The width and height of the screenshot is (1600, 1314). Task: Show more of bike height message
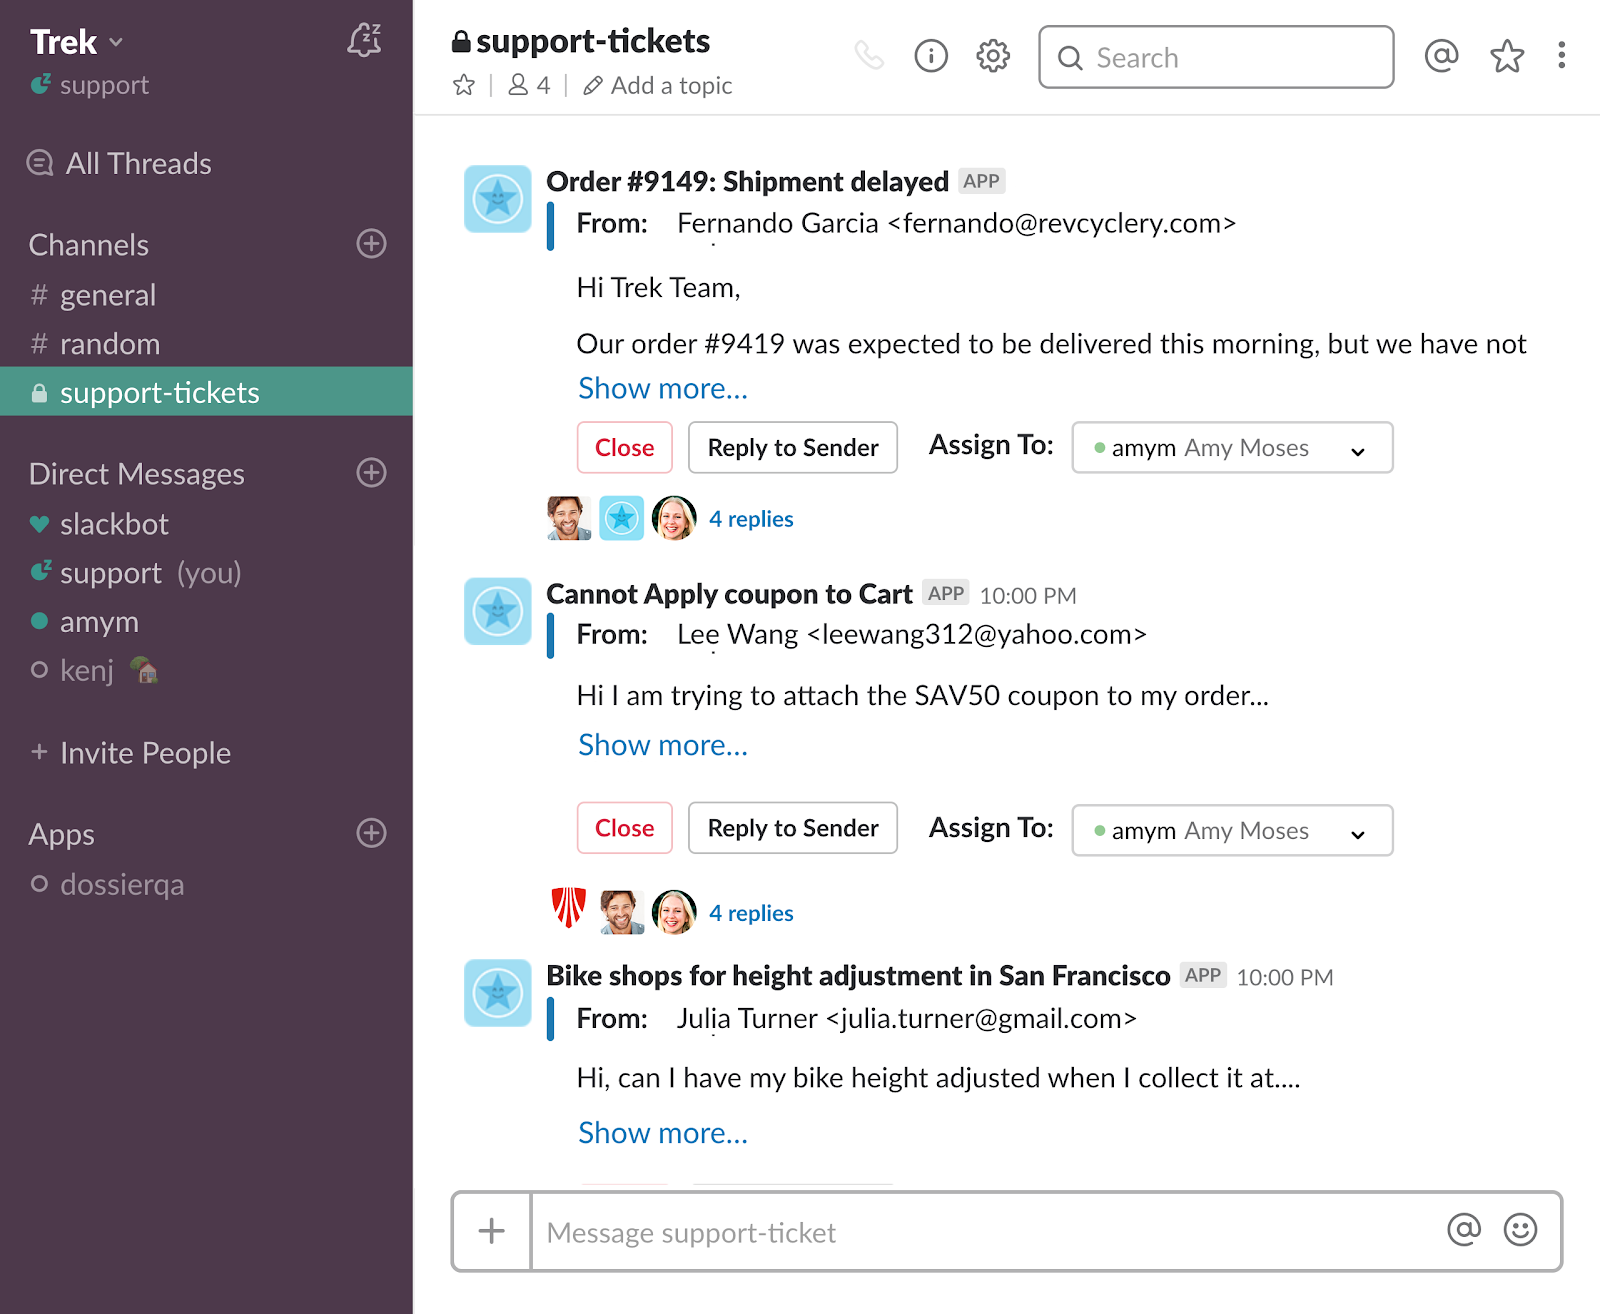coord(663,1133)
